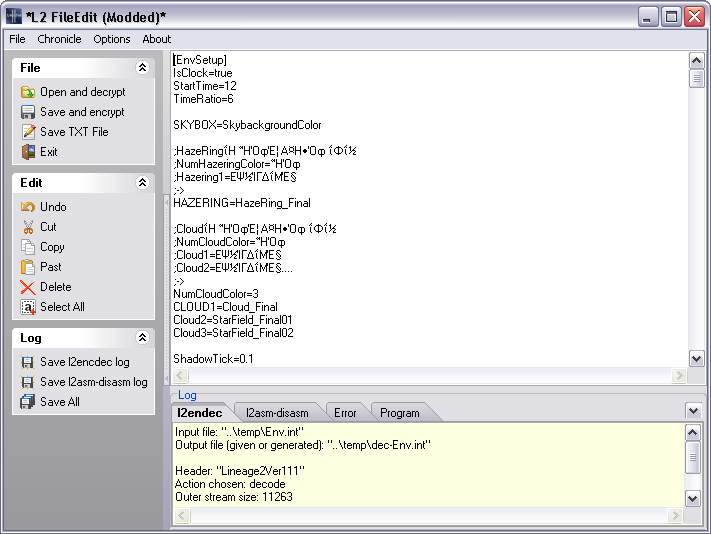Click the Cut scissors icon
The image size is (711, 534).
[28, 227]
